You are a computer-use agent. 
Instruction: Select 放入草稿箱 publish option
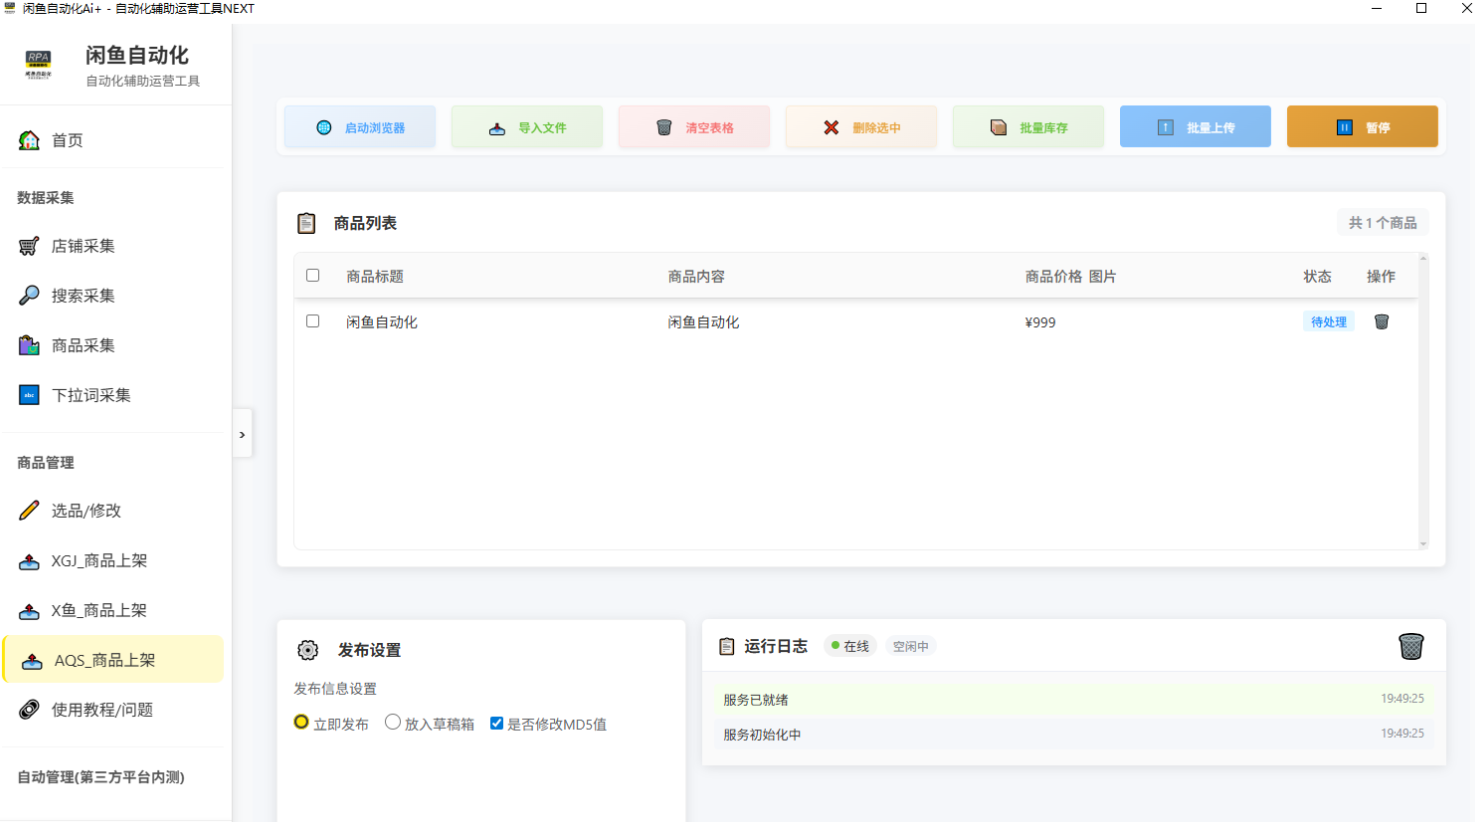coord(392,722)
